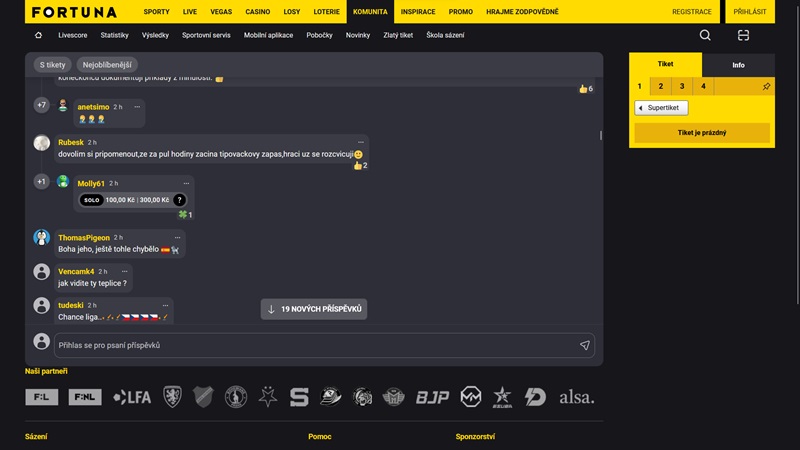Click the LFA partner logo
Screen dimensions: 800x450
click(x=132, y=397)
